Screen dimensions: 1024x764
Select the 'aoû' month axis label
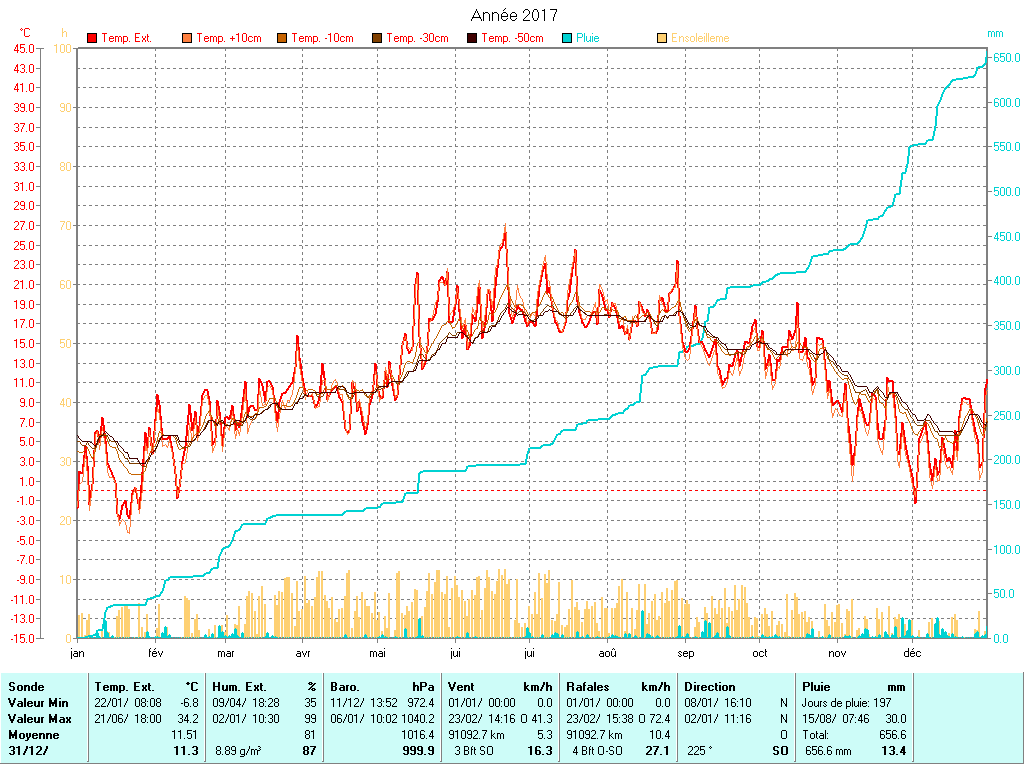[x=607, y=653]
